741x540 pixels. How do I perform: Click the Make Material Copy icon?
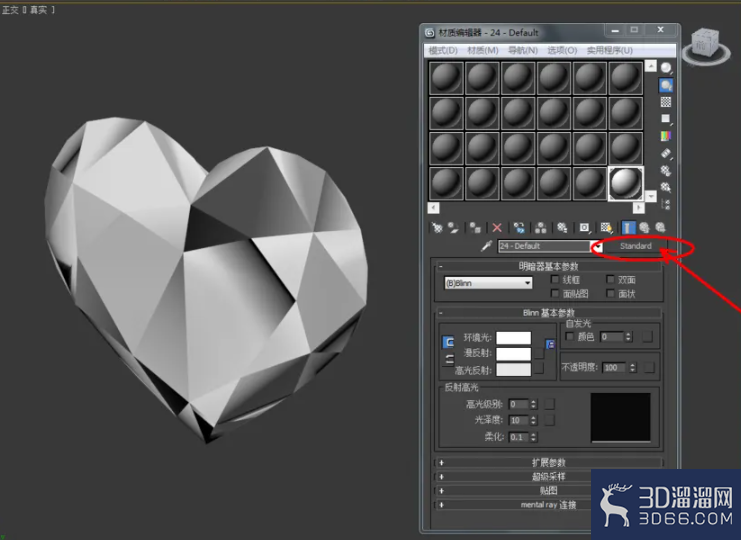pyautogui.click(x=519, y=228)
